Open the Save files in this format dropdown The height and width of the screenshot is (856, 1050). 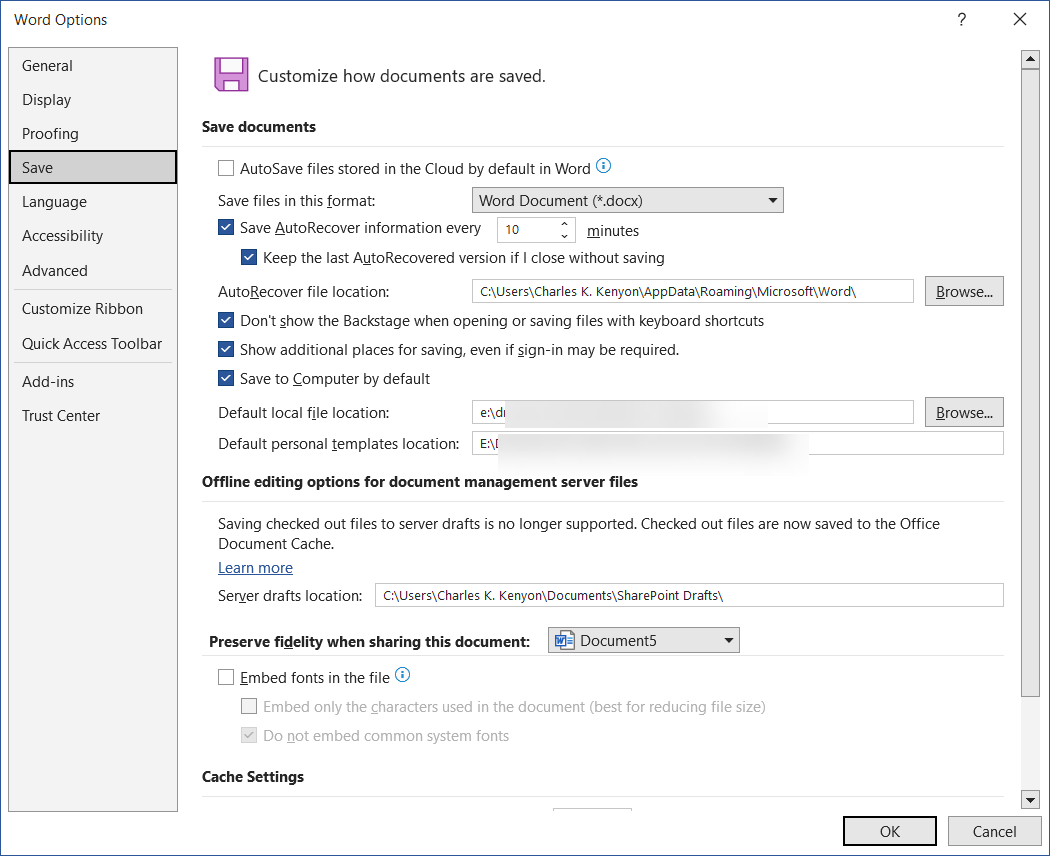coord(772,200)
